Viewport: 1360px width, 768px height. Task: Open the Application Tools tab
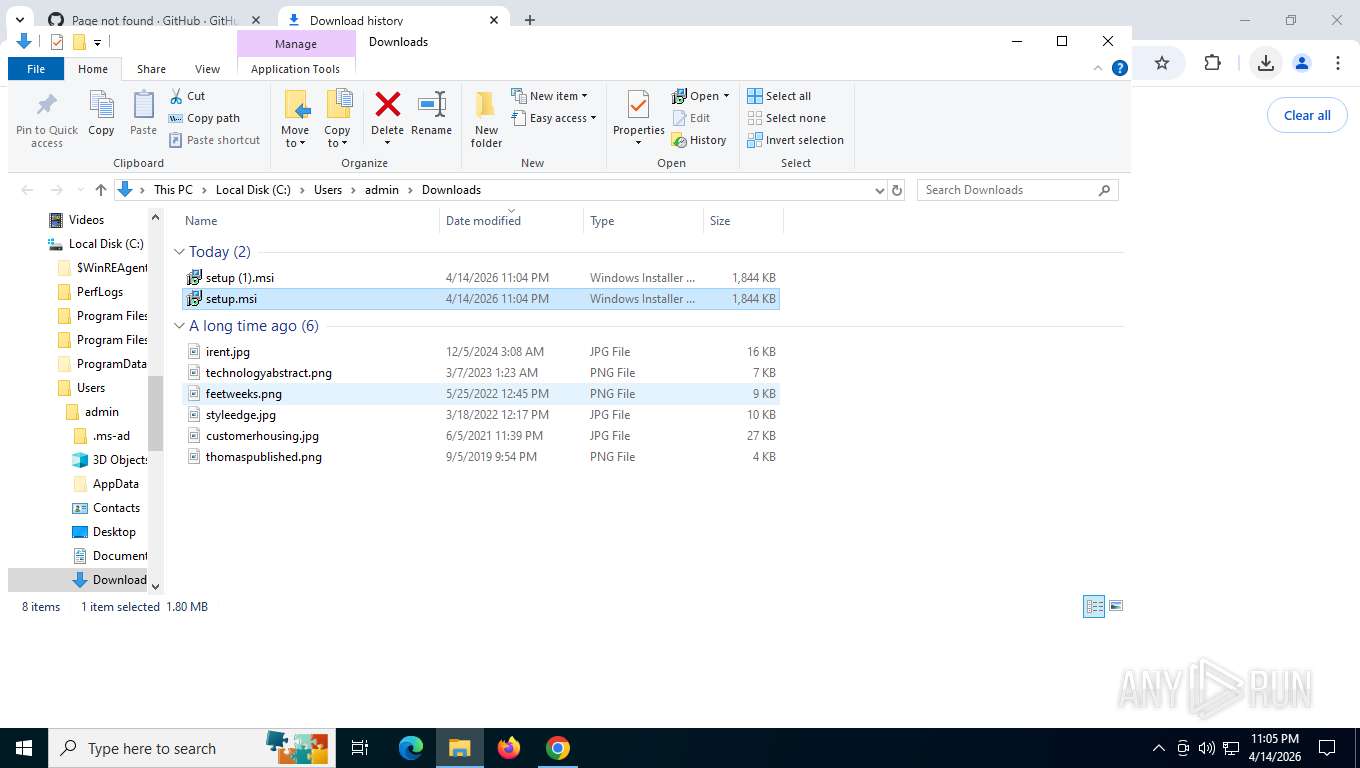(295, 69)
